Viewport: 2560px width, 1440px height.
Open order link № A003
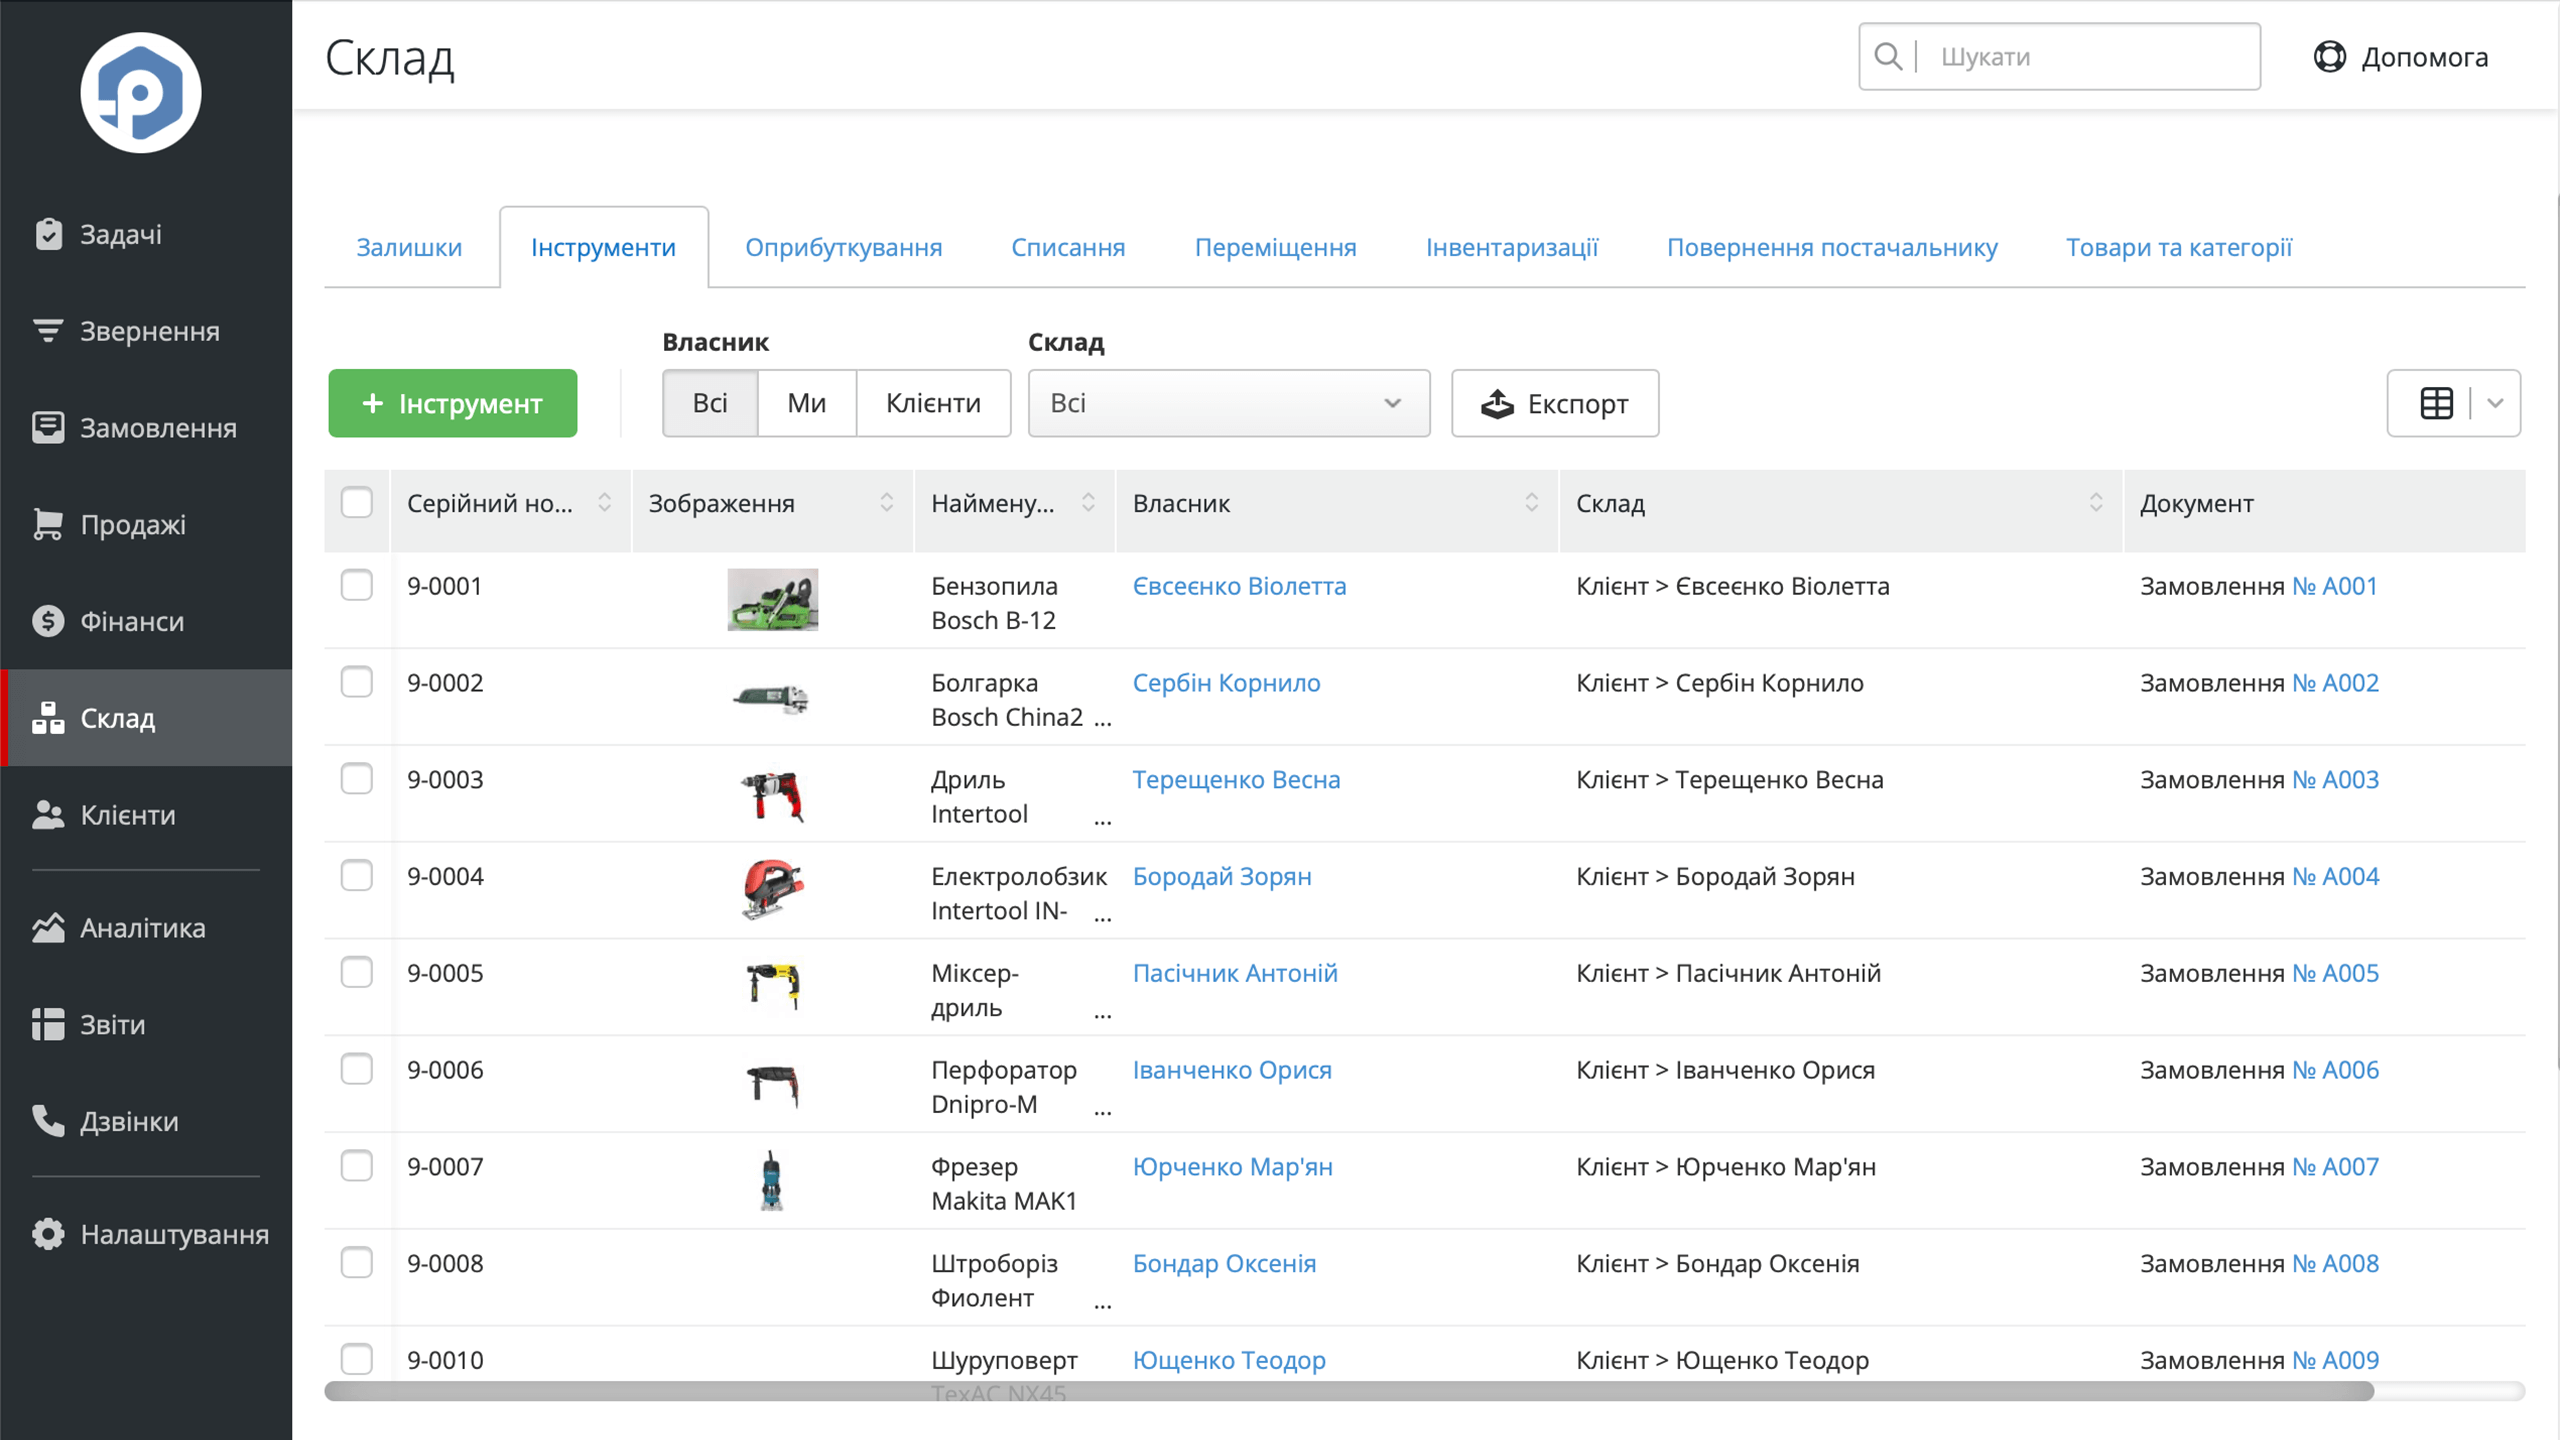(2335, 780)
